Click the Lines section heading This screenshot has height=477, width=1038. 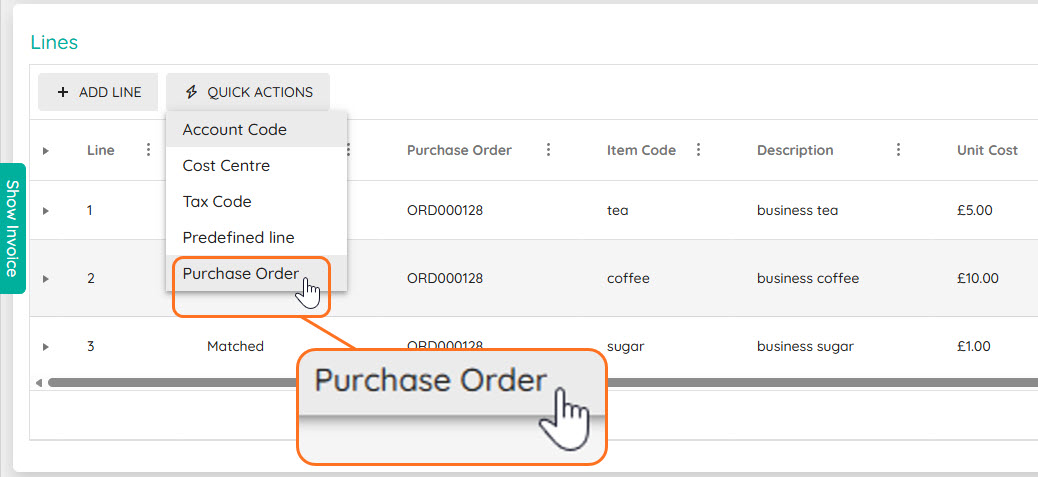tap(54, 42)
